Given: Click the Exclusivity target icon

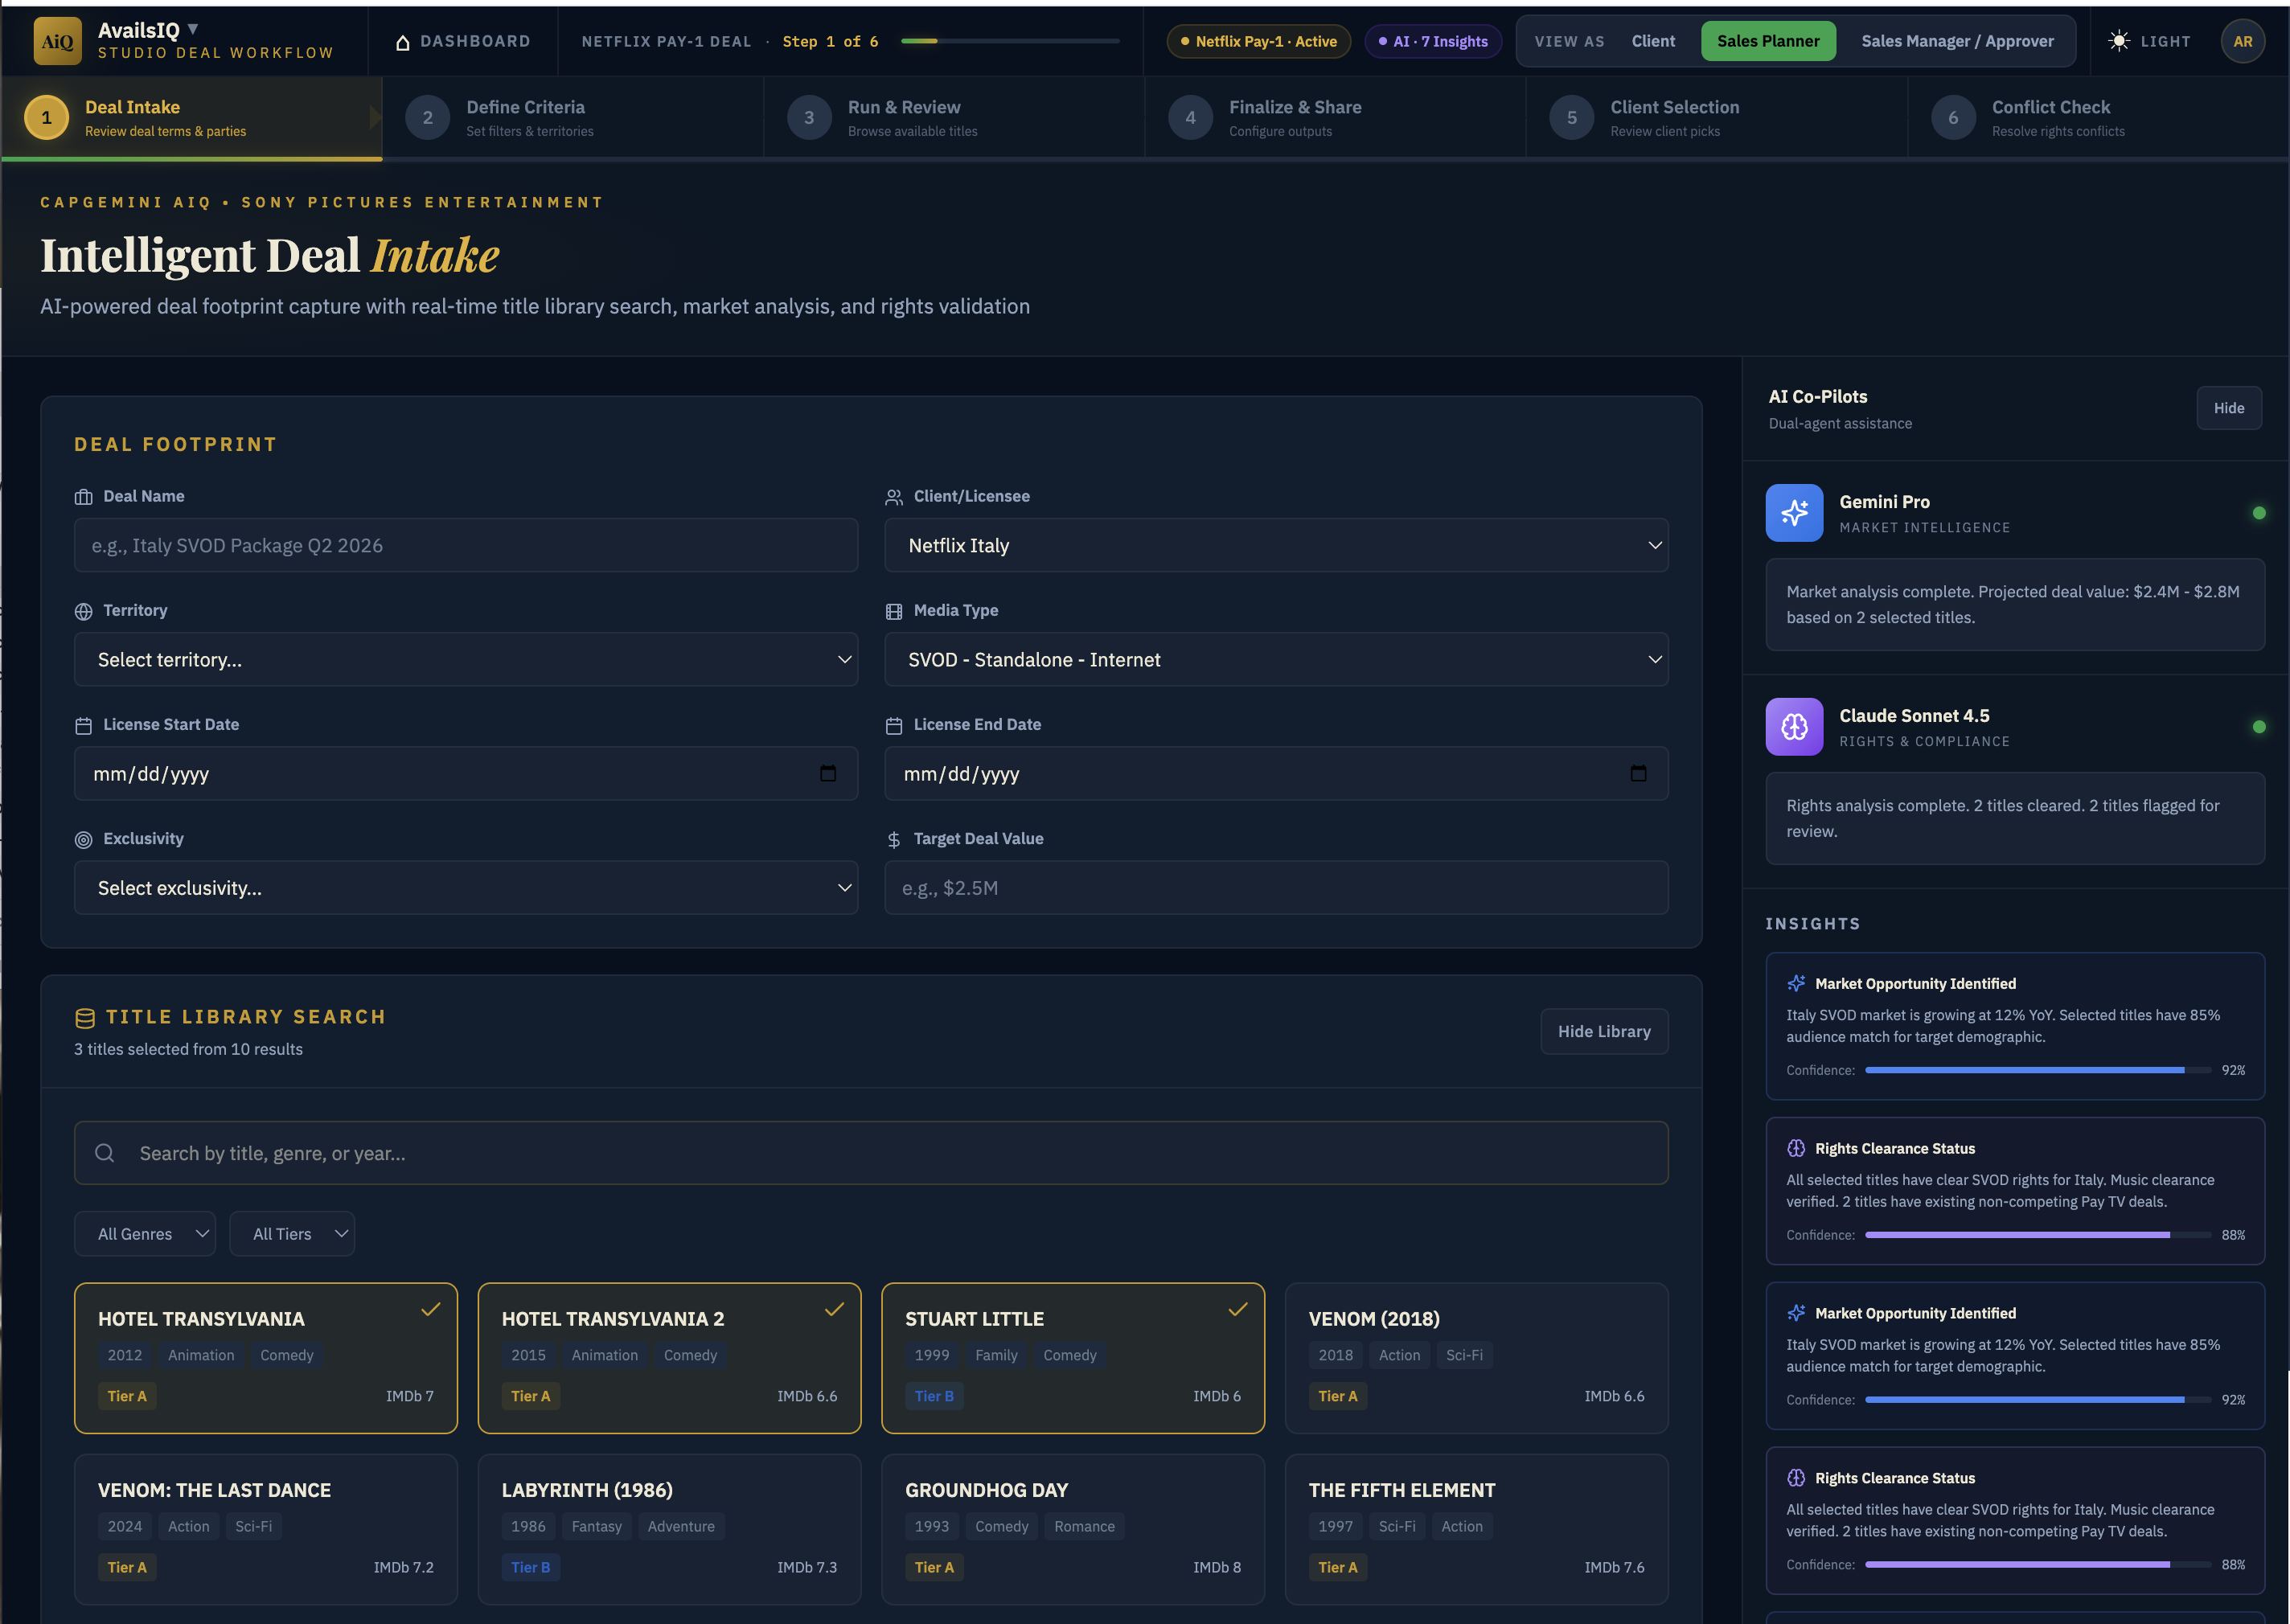Looking at the screenshot, I should 83,840.
